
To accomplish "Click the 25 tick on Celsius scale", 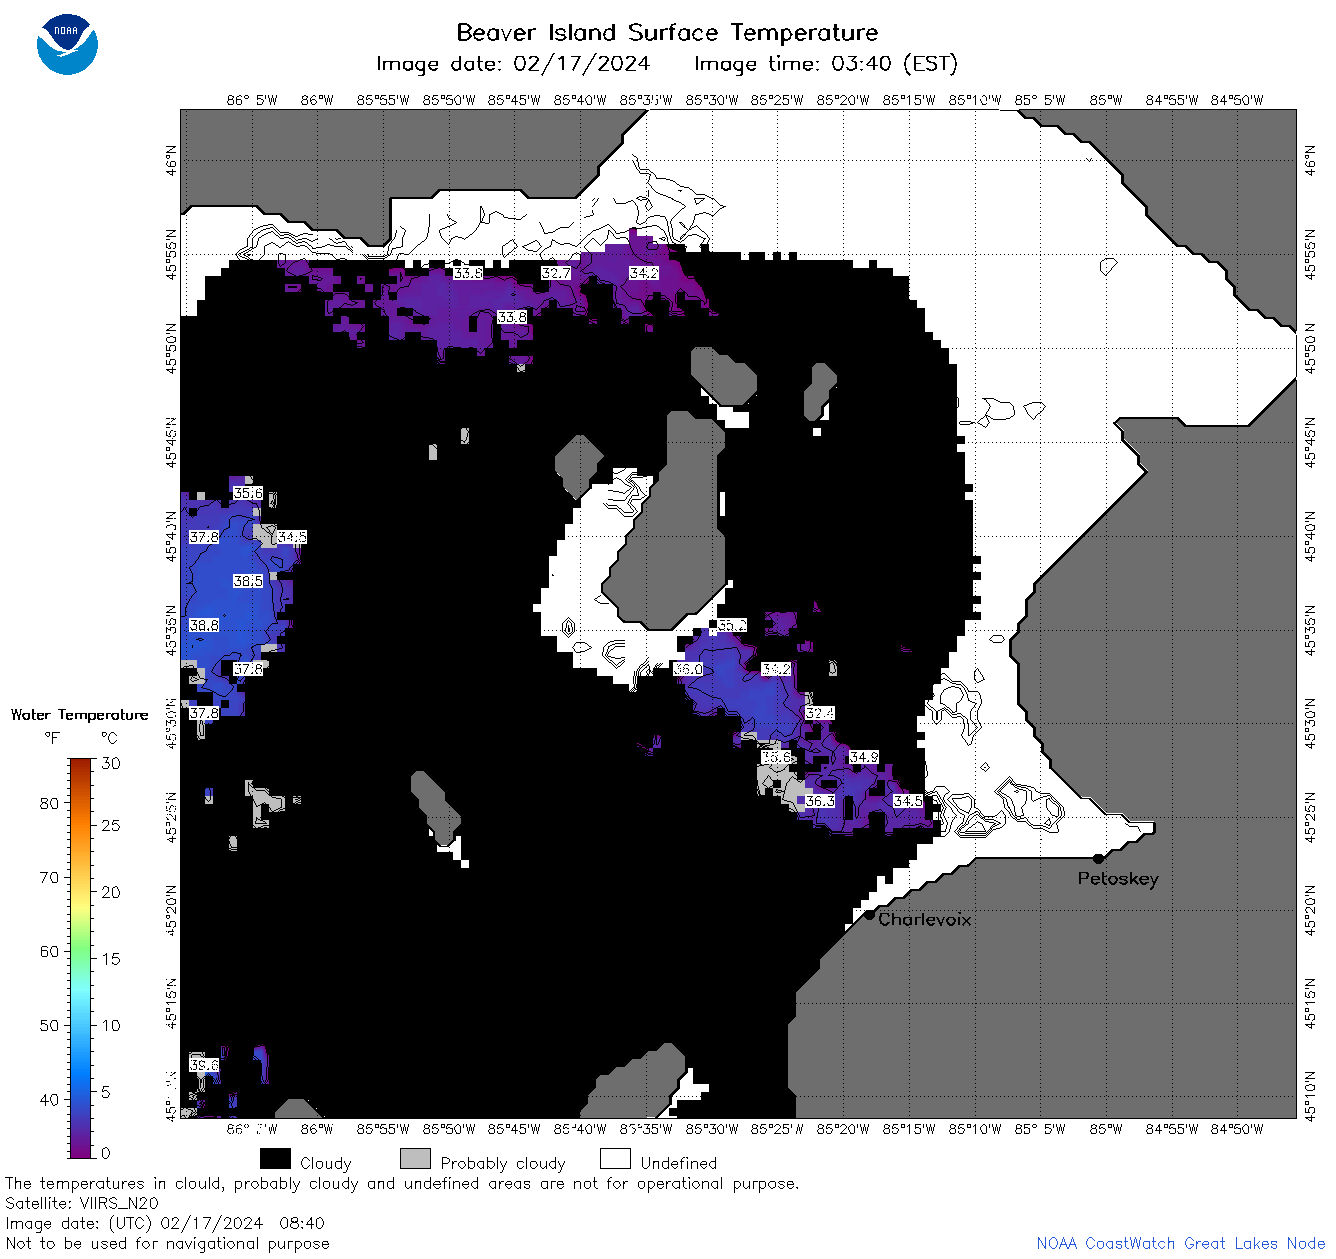I will point(111,826).
